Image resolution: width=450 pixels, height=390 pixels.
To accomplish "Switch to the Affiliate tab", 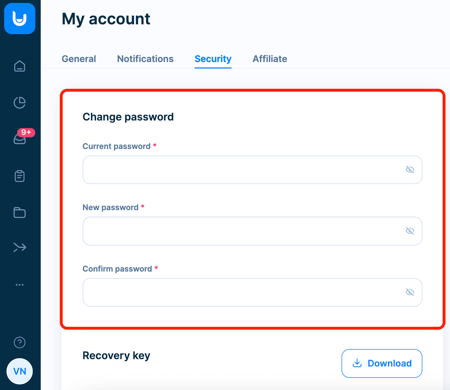I will [x=270, y=59].
